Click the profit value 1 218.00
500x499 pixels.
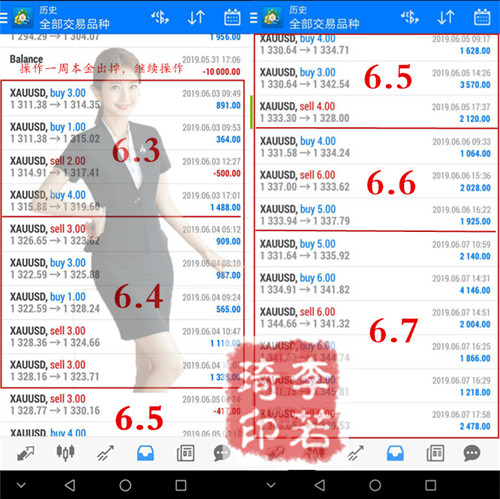(x=475, y=392)
